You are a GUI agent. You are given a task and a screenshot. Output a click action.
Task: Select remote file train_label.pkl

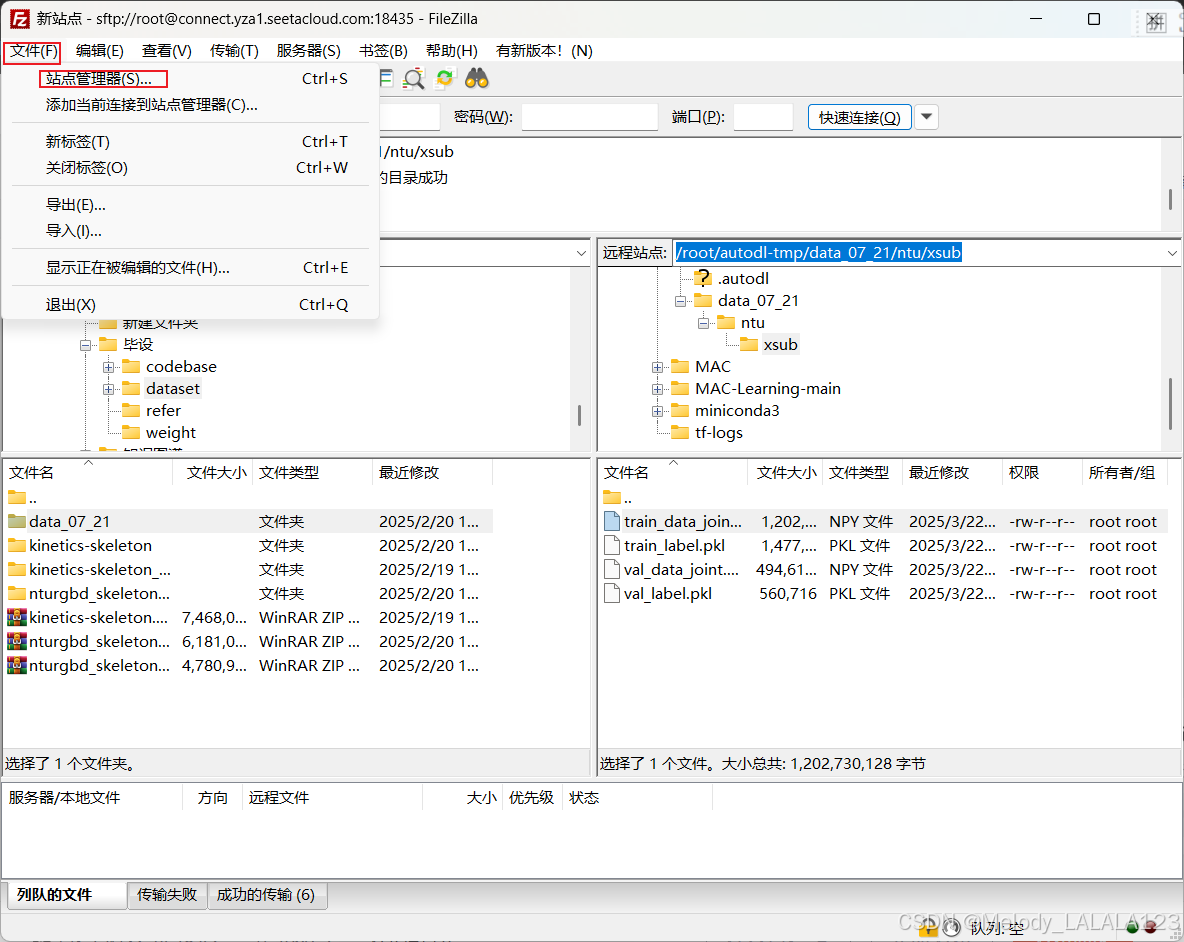[x=884, y=546]
